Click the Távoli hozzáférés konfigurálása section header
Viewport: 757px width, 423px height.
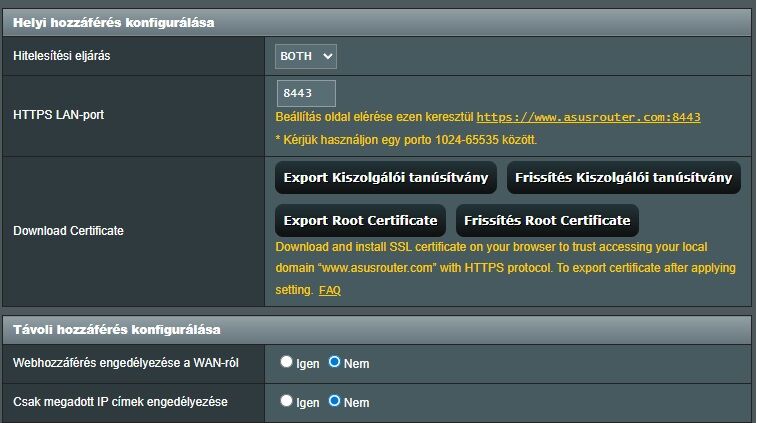coord(116,329)
